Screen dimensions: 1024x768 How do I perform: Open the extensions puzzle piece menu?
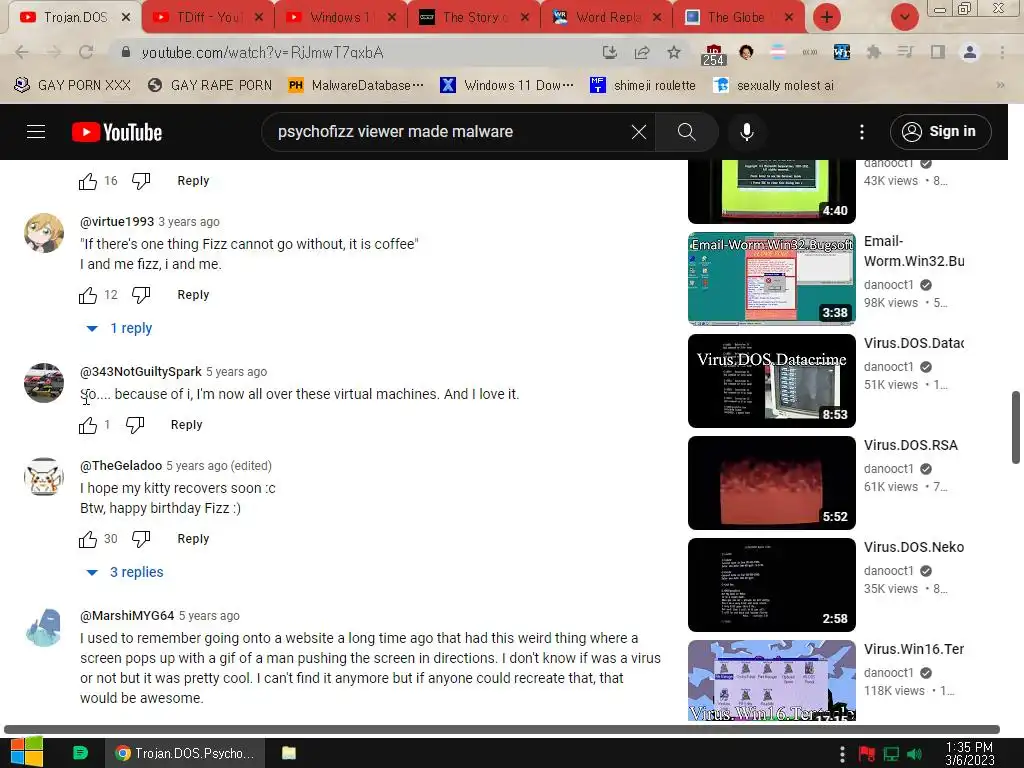(x=873, y=52)
